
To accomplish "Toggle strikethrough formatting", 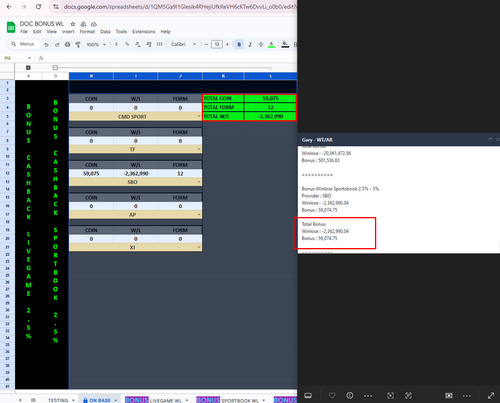I will (261, 44).
